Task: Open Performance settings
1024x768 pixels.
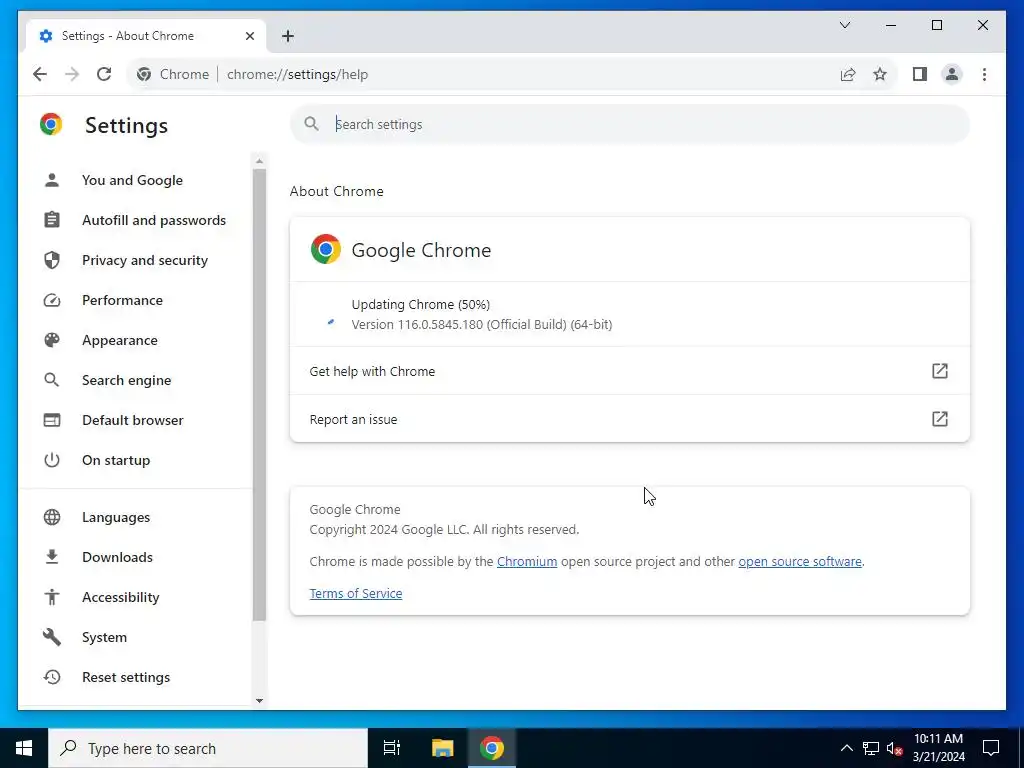Action: 122,300
